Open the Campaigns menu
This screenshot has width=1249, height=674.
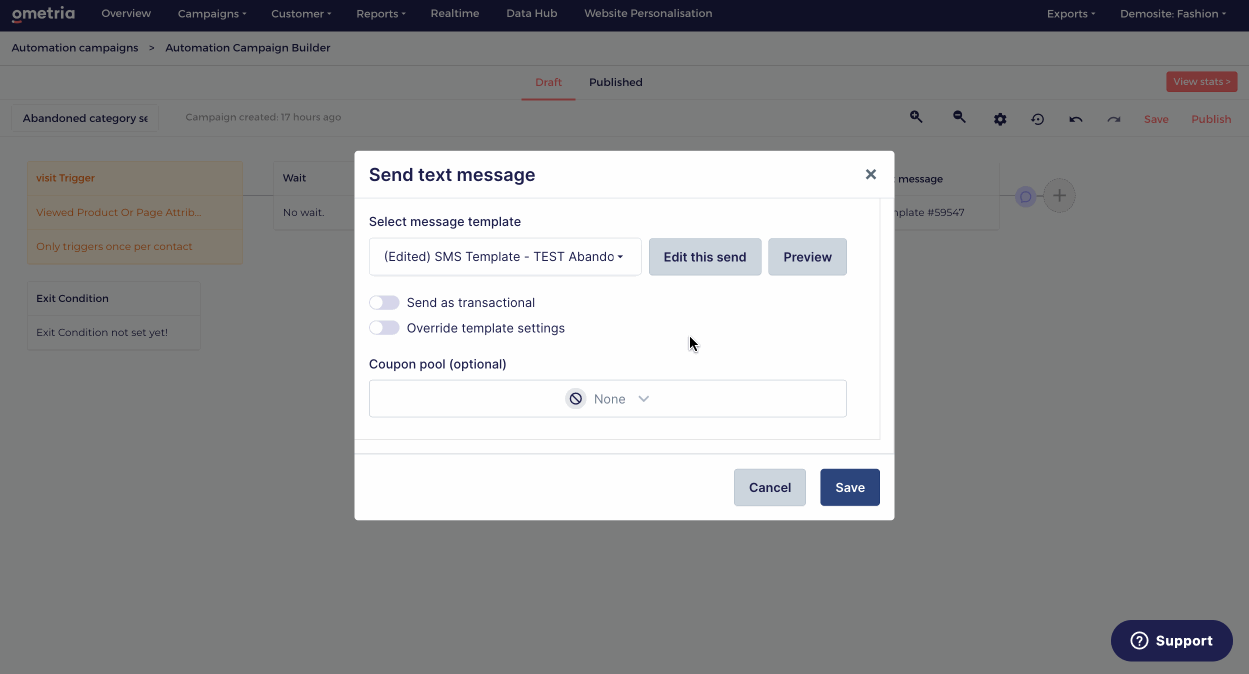212,14
